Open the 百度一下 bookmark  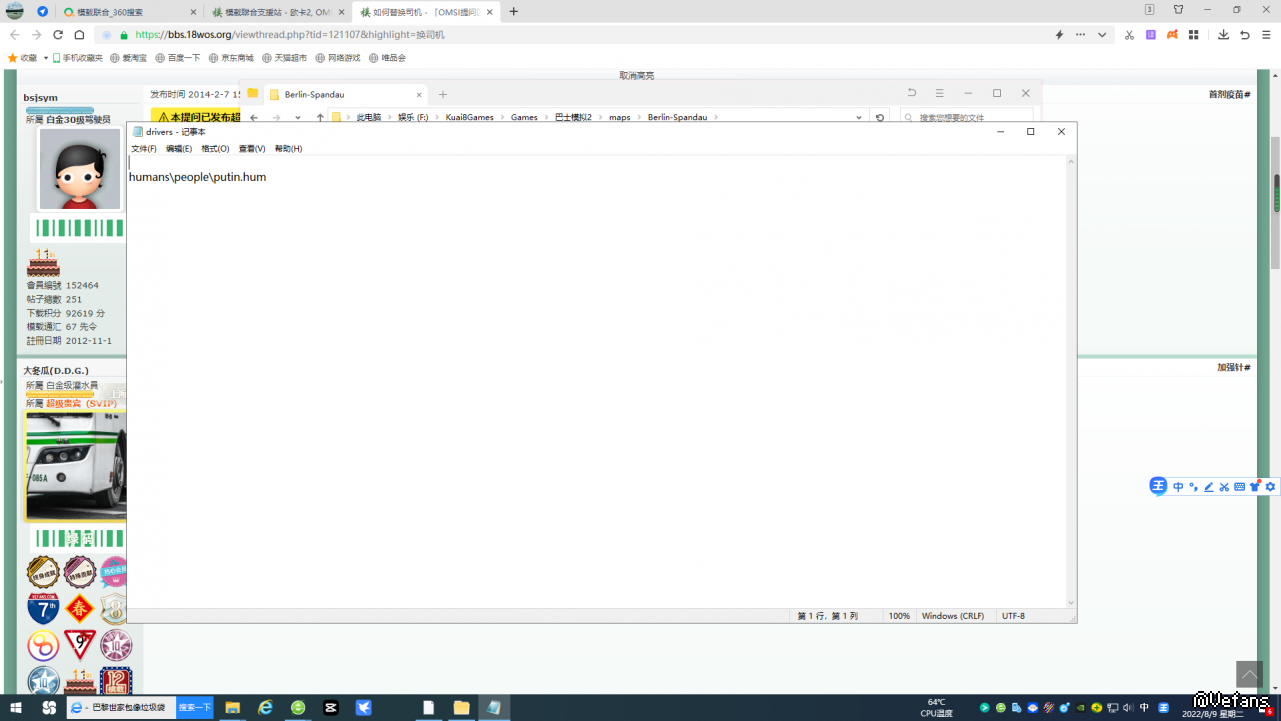178,58
